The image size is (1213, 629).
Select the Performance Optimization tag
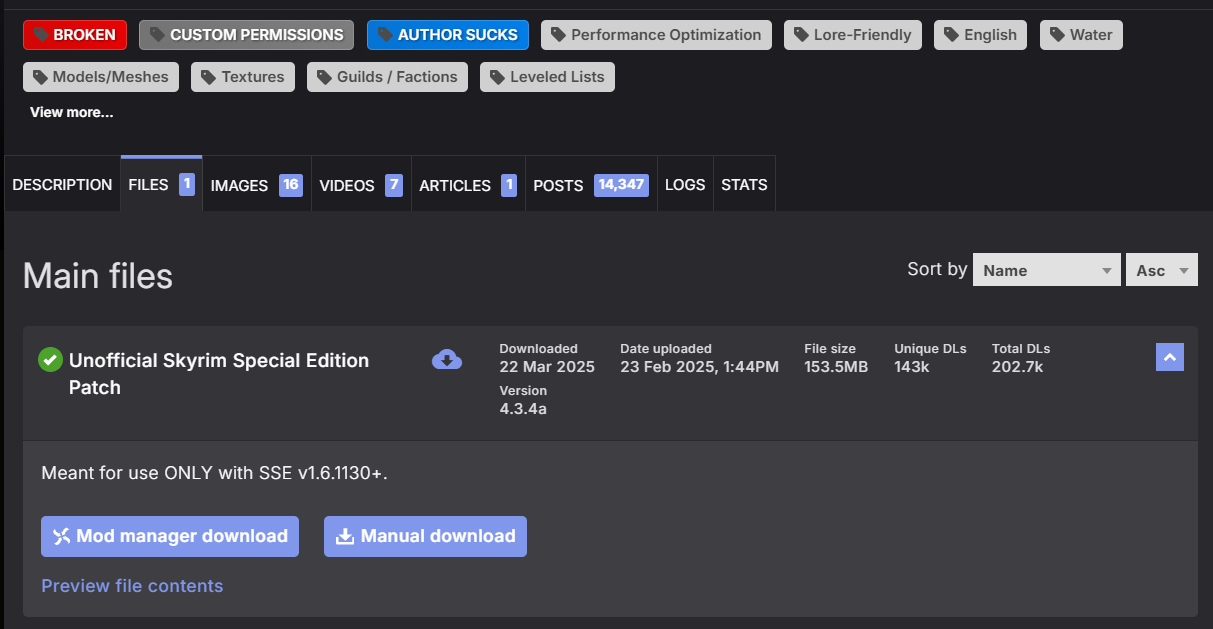(656, 35)
